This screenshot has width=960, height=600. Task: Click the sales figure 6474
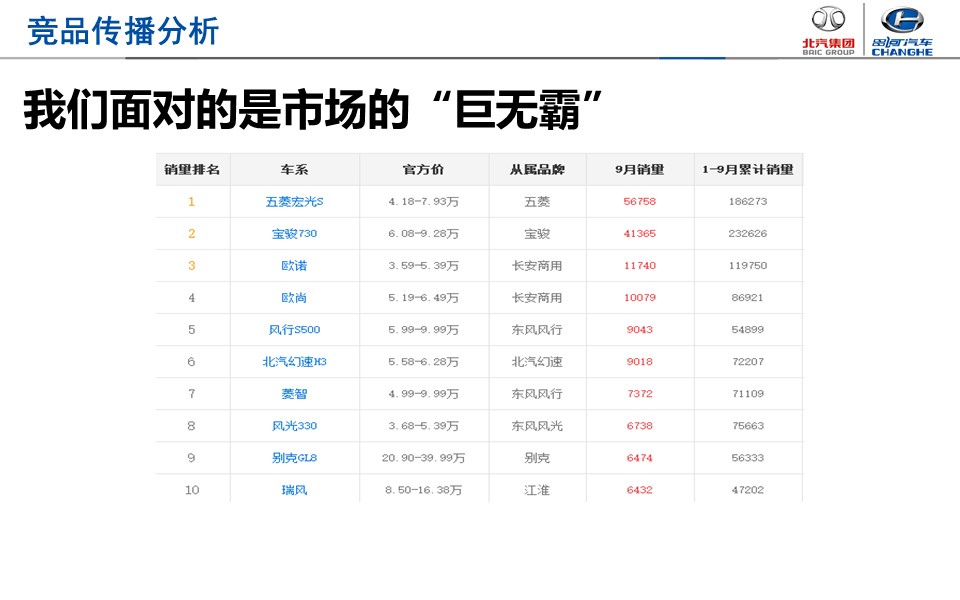tap(640, 458)
